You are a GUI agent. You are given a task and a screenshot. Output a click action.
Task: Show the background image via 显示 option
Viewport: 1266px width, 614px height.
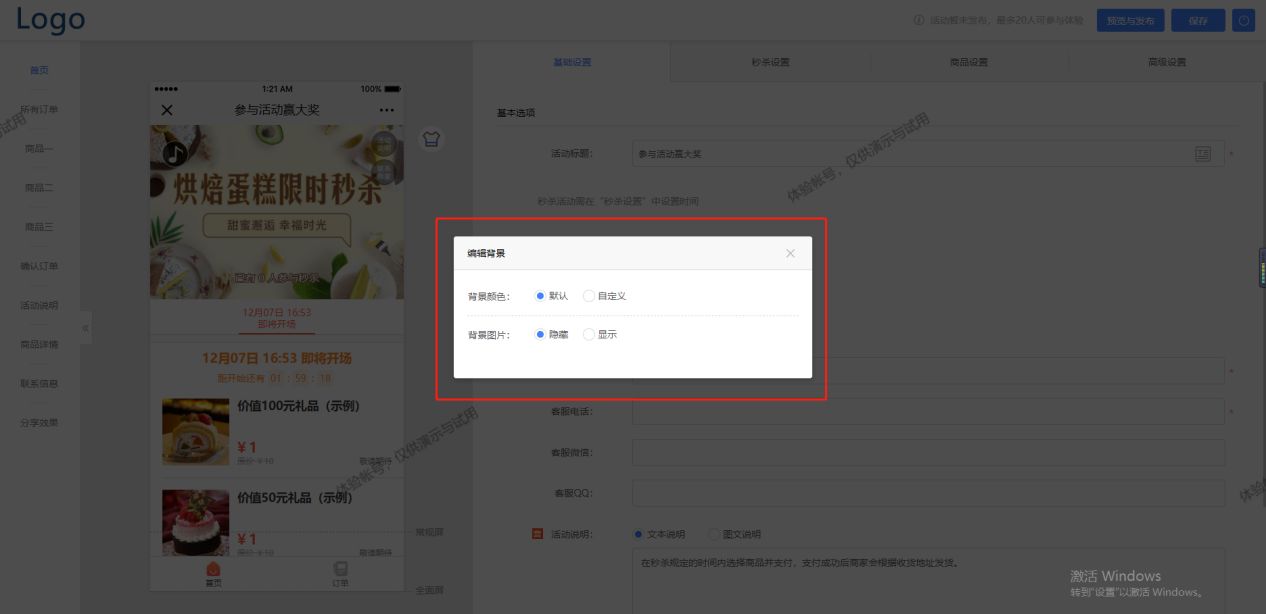tap(590, 334)
